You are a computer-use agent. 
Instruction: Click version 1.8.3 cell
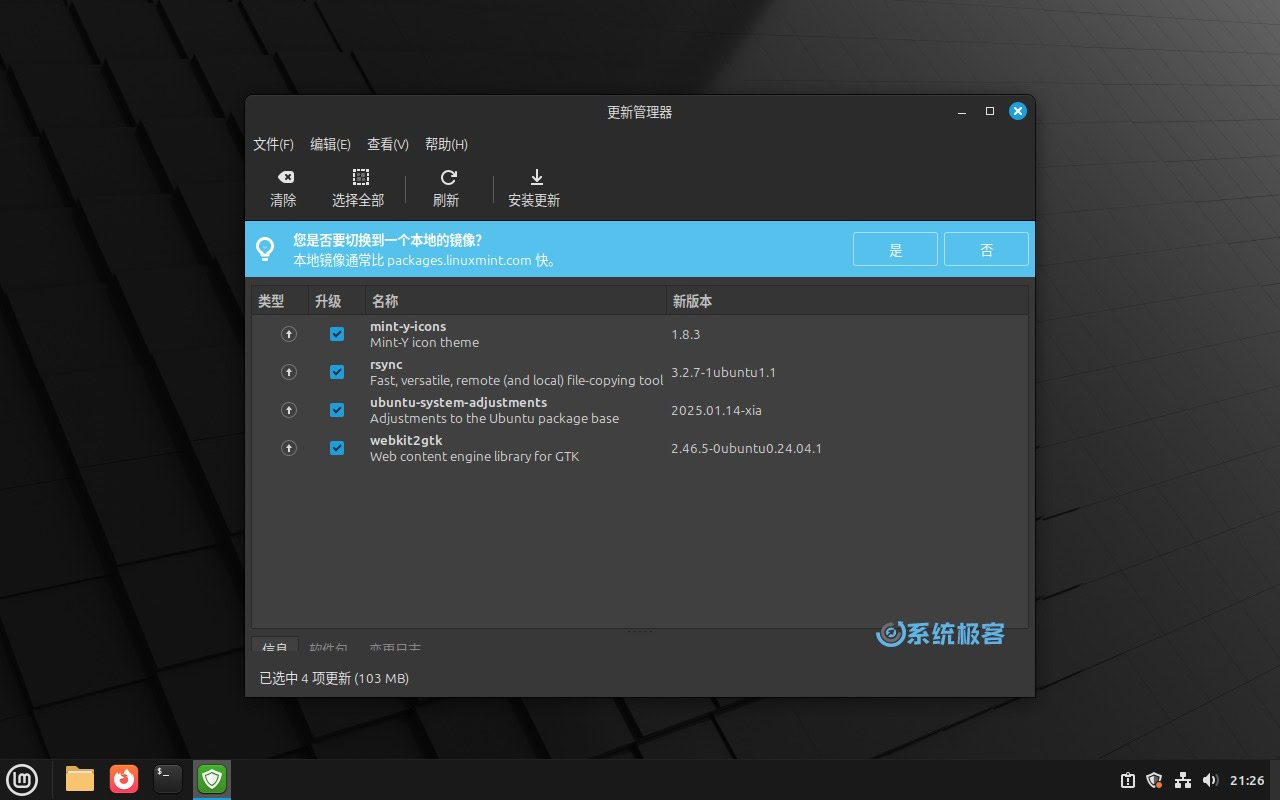point(686,334)
